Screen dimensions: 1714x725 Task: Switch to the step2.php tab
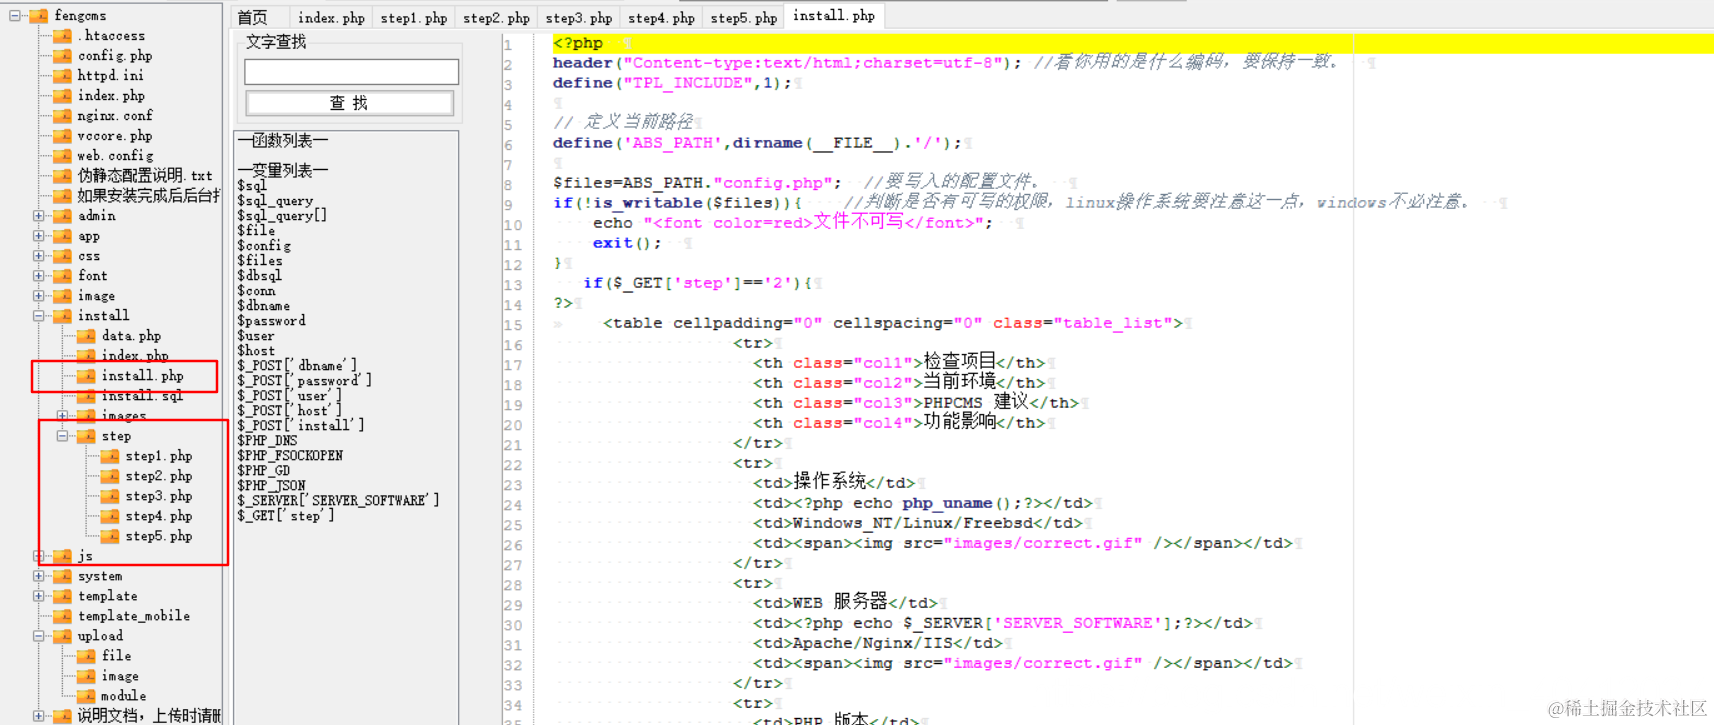coord(496,17)
